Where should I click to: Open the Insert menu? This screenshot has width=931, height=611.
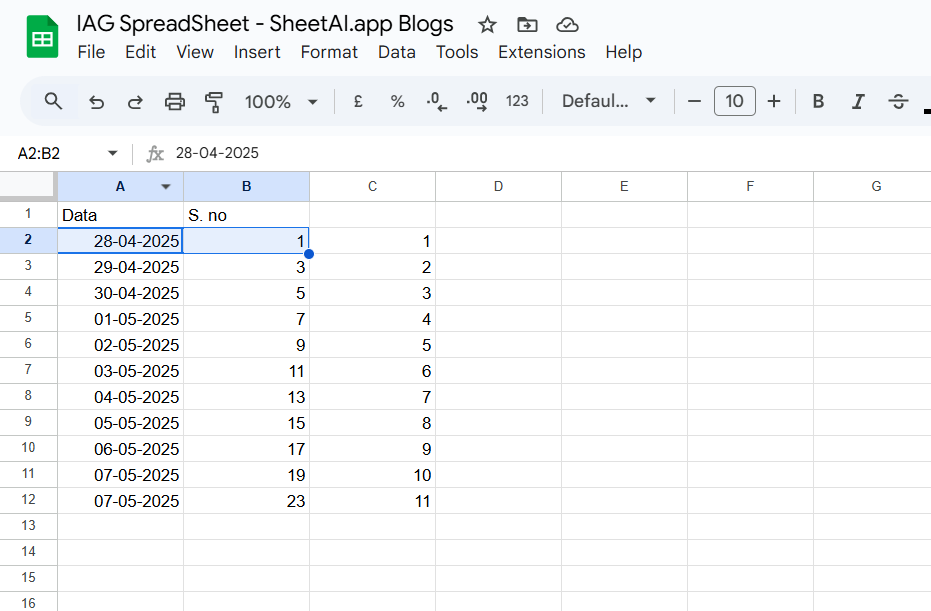257,52
